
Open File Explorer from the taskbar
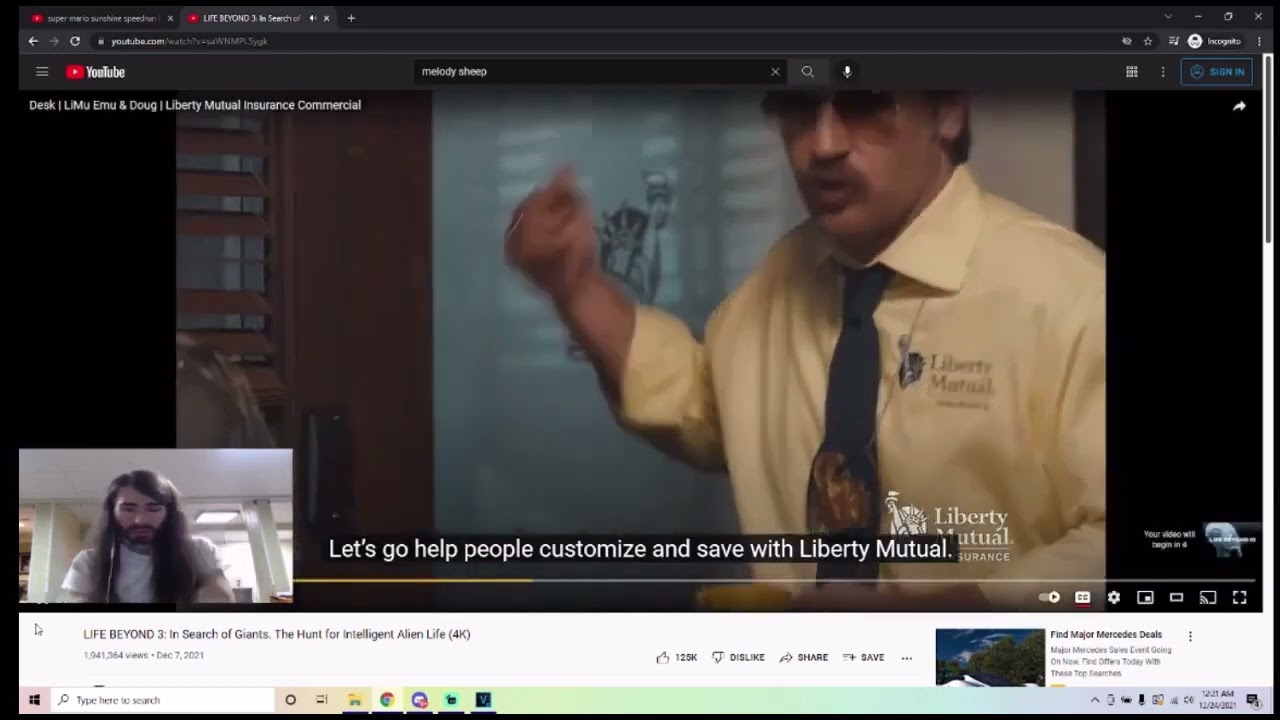coord(355,700)
